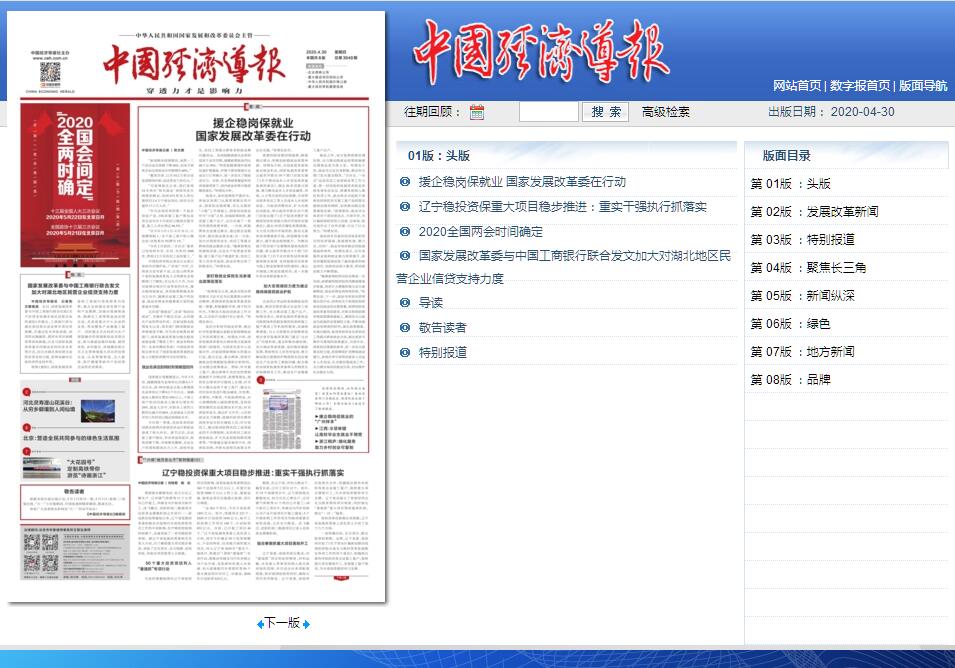Click the right arrow beside 下一版
Image resolution: width=955 pixels, height=668 pixels.
pos(306,623)
